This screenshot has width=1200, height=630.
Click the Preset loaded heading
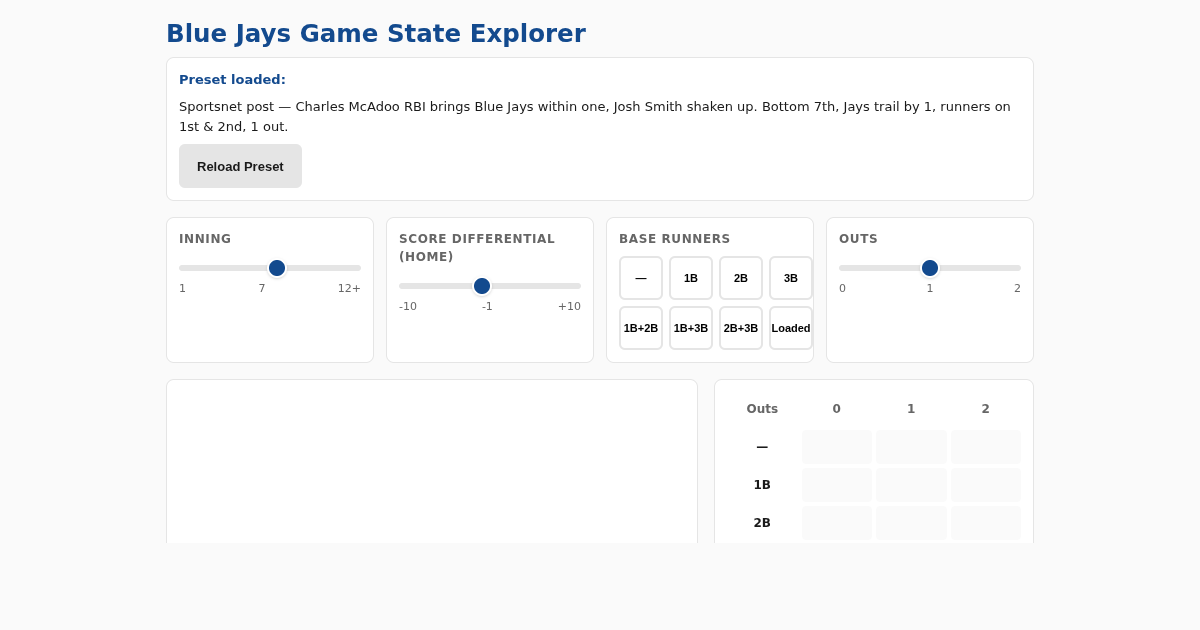click(x=232, y=79)
